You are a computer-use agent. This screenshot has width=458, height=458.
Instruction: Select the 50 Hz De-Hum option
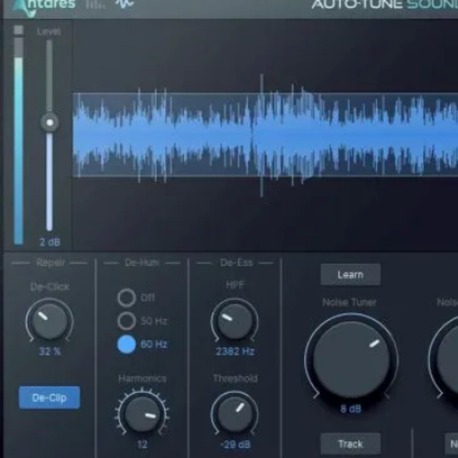pyautogui.click(x=126, y=321)
